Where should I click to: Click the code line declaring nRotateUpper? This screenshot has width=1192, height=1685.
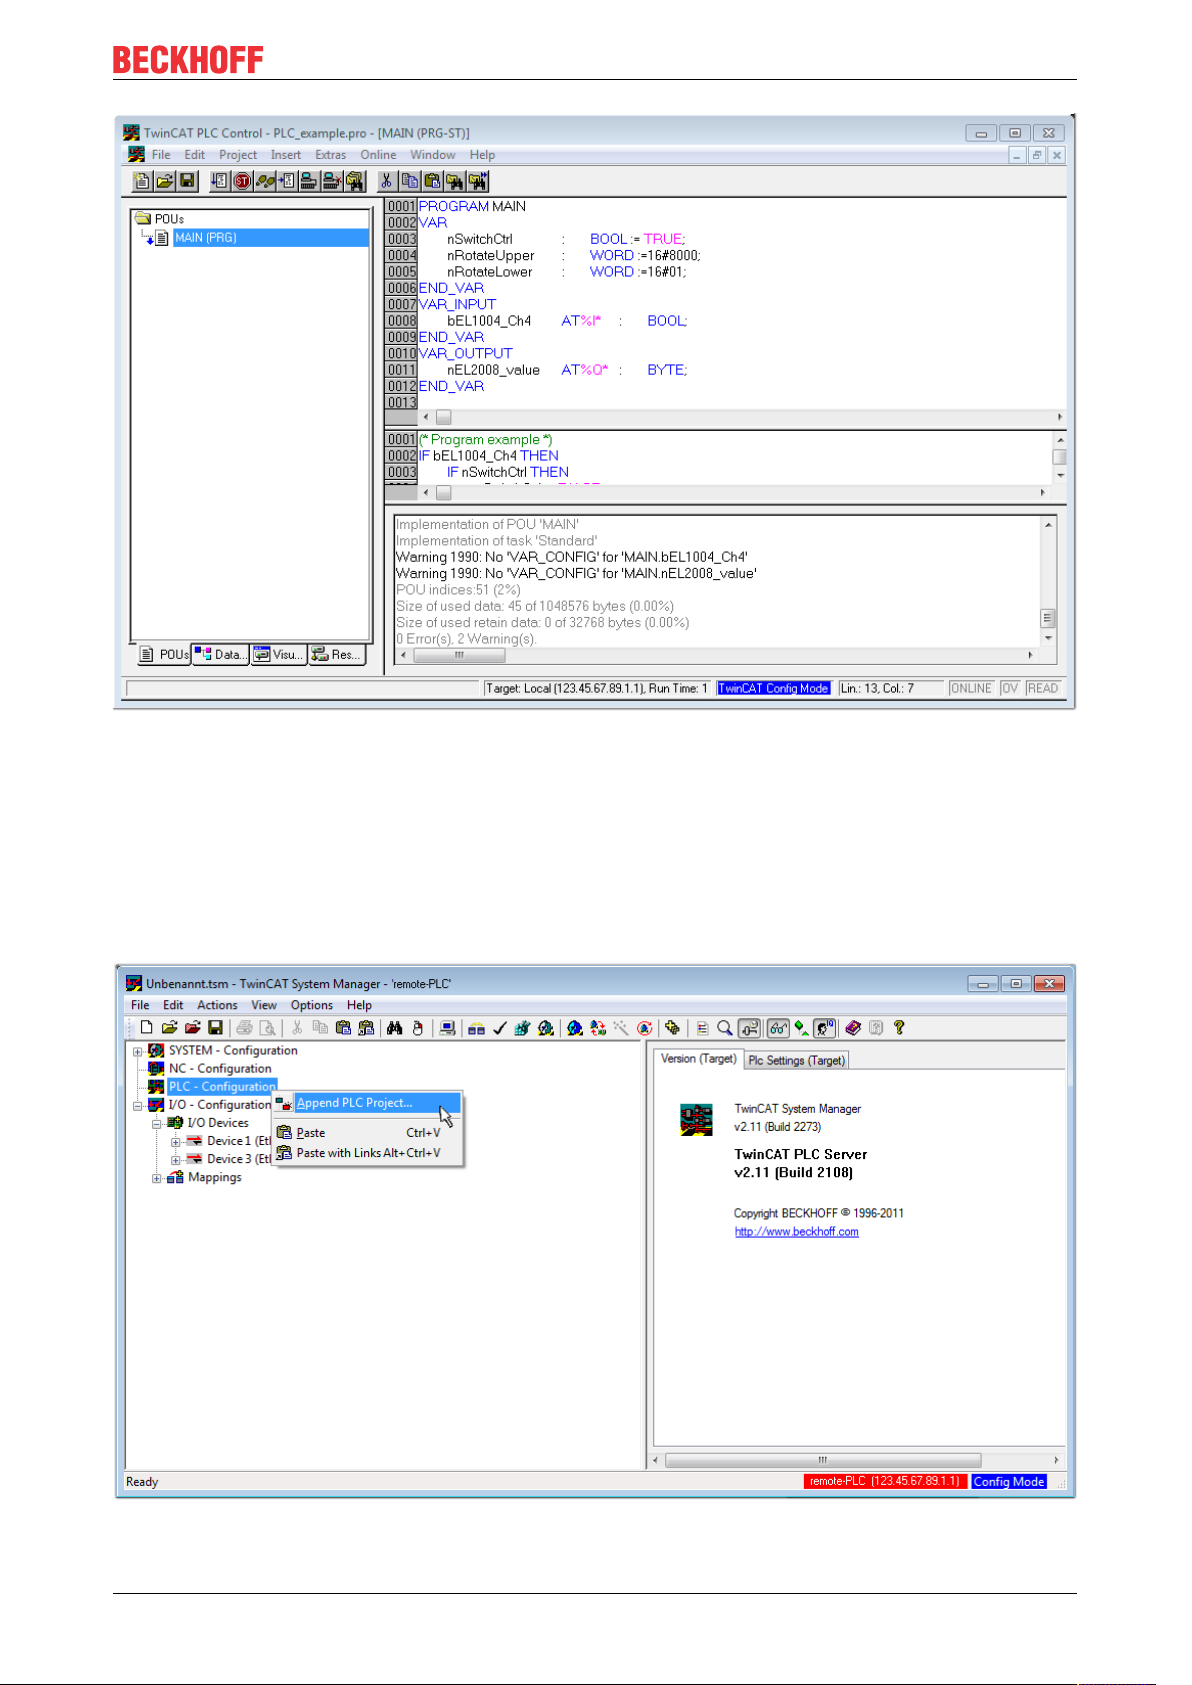pyautogui.click(x=574, y=256)
